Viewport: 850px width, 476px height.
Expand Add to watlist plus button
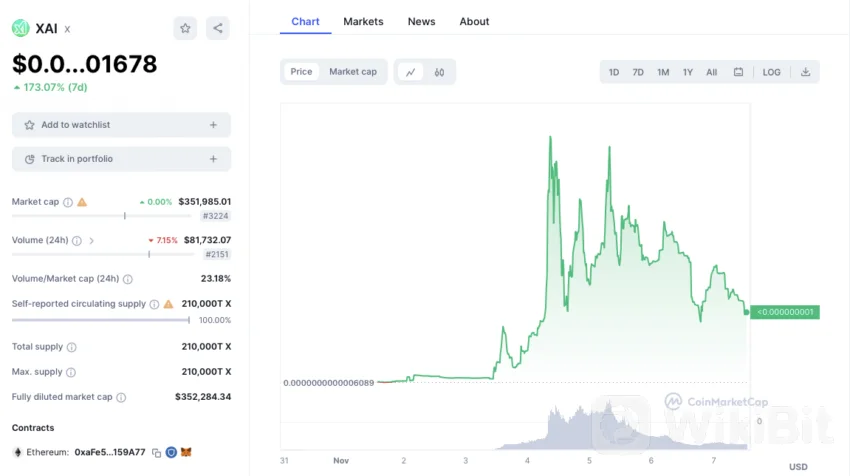coord(213,125)
